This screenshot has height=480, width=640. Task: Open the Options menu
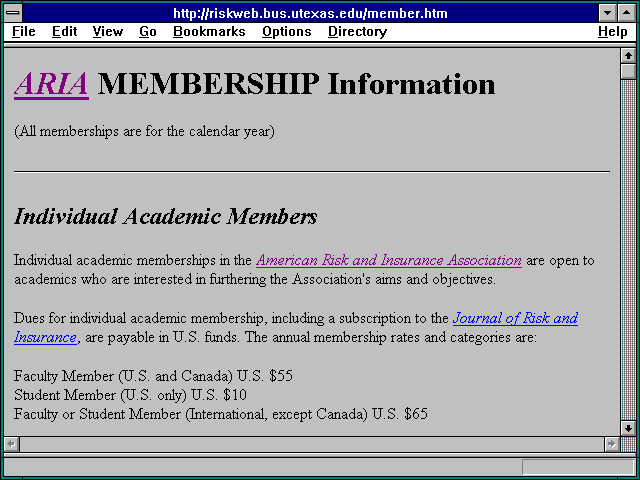[x=287, y=31]
